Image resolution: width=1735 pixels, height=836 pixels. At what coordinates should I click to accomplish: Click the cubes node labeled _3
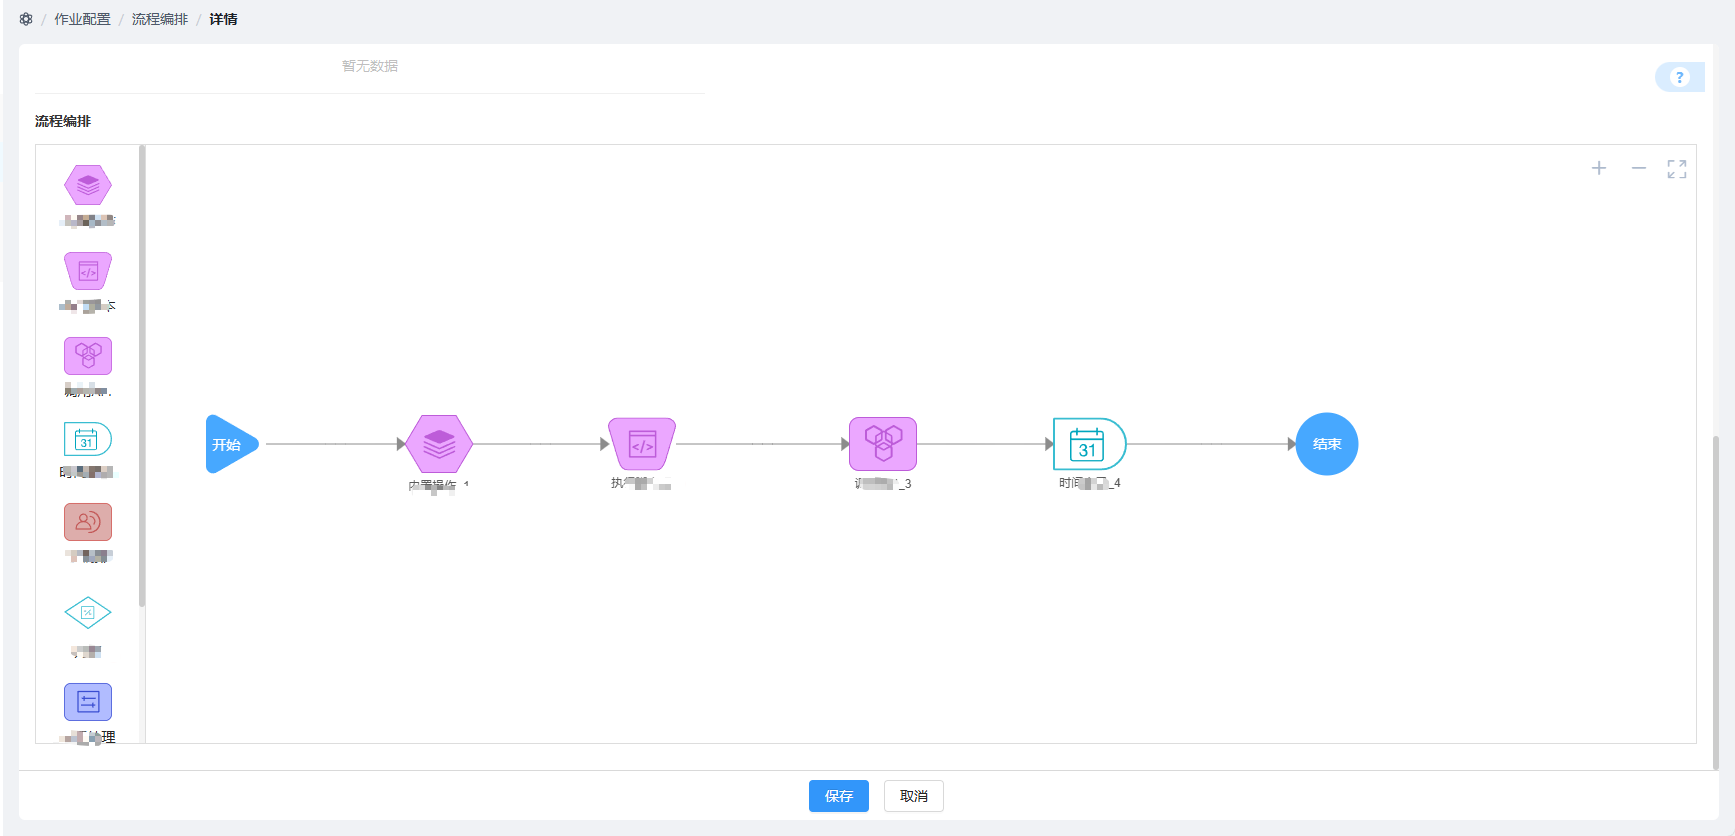(x=883, y=444)
